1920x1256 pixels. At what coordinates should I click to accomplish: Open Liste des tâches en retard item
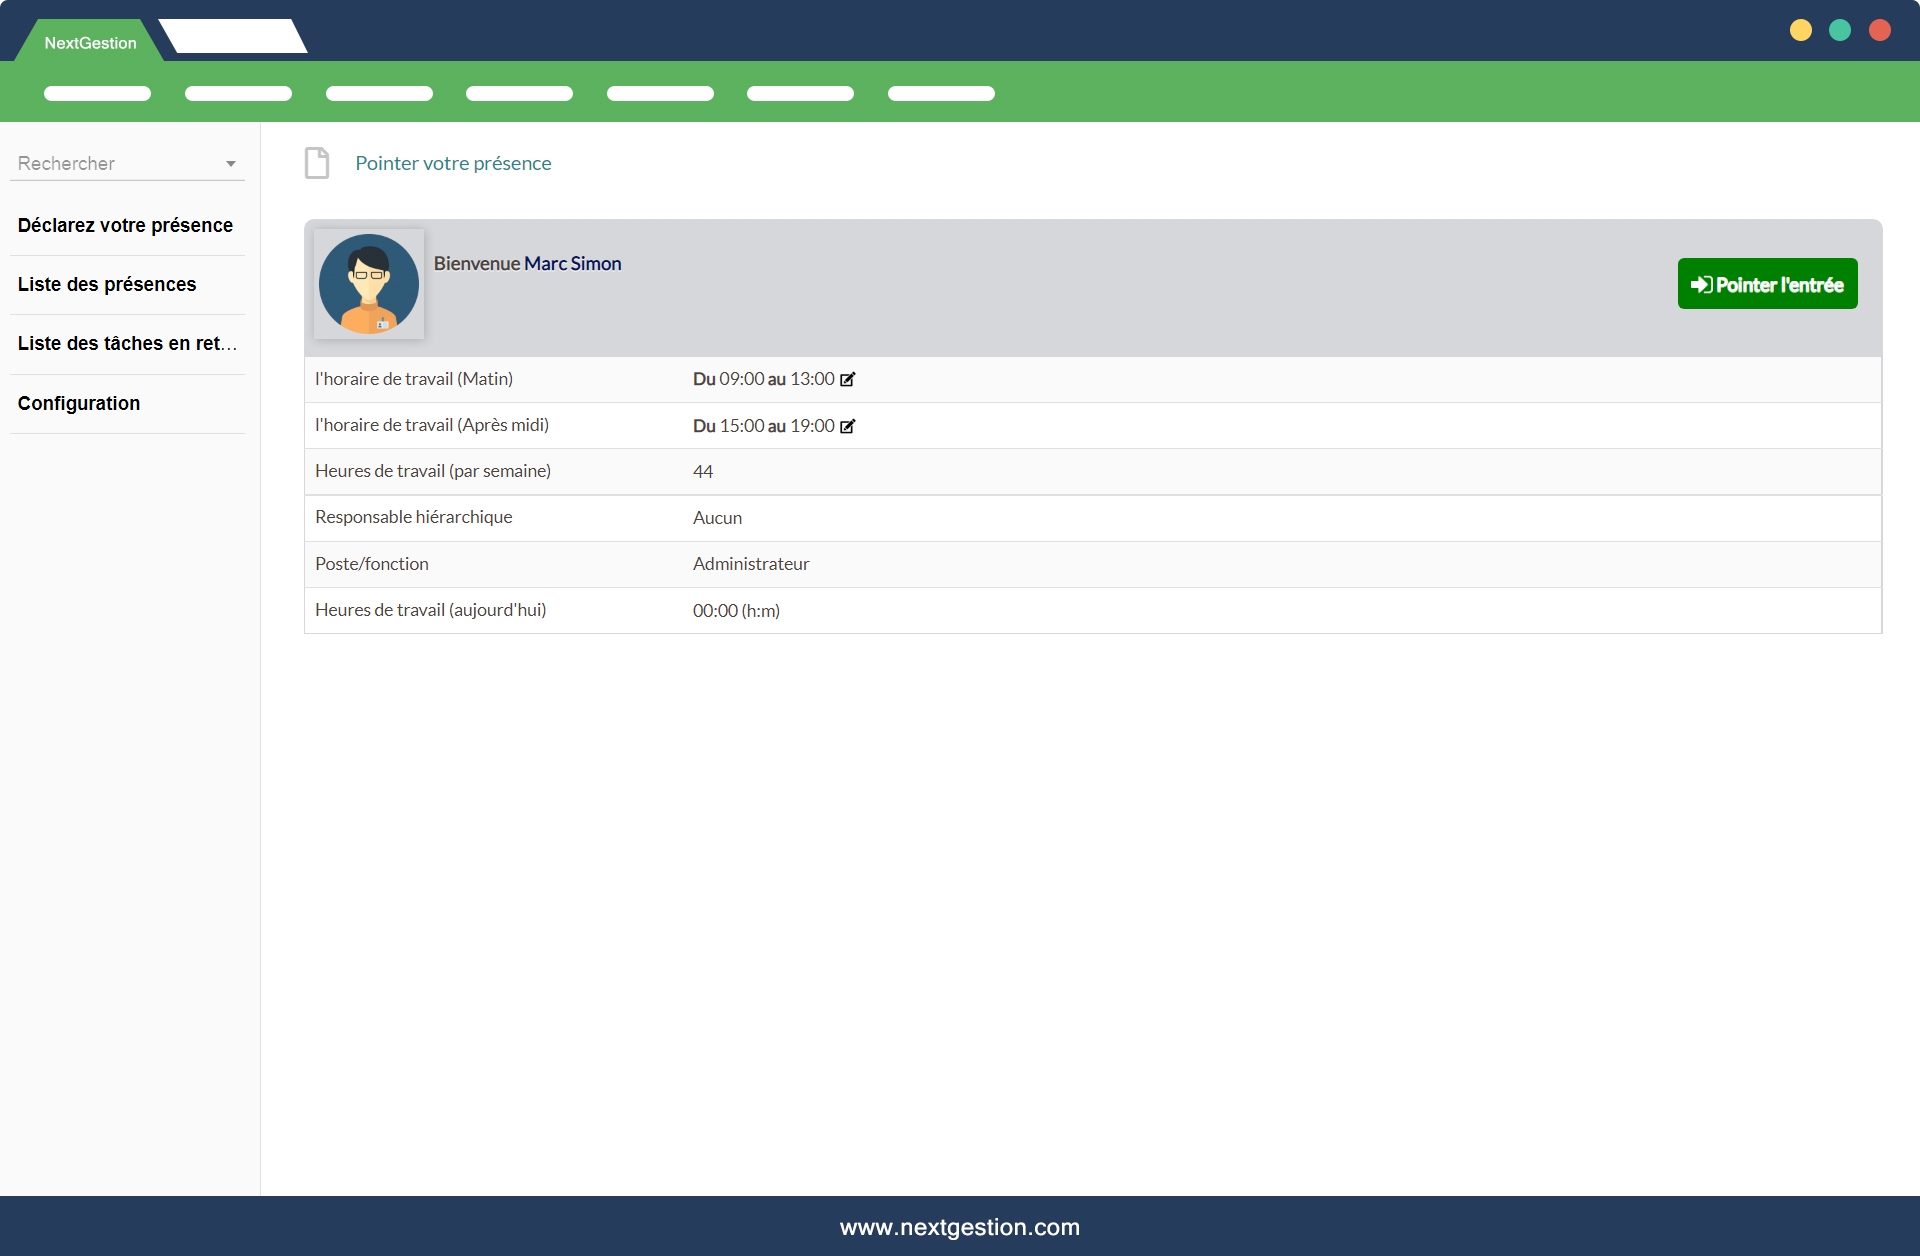click(127, 344)
